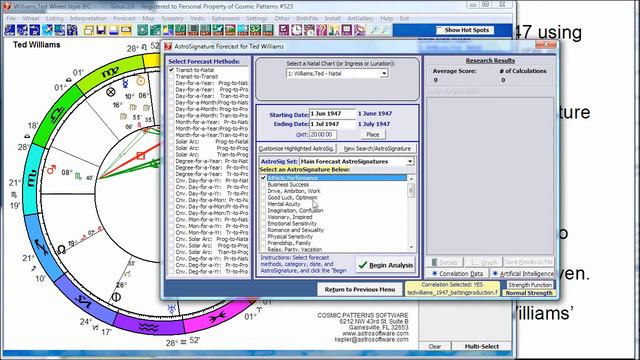Click AstroSignature list scrollbar down arrow
640x360 pixels.
pos(411,247)
